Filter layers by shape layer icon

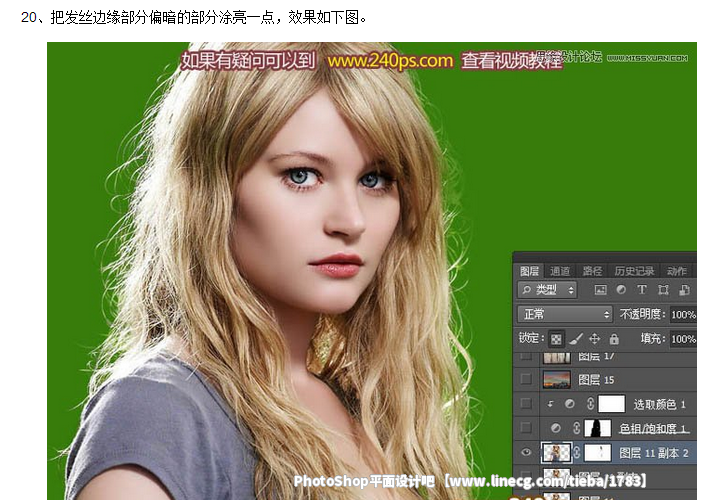663,290
